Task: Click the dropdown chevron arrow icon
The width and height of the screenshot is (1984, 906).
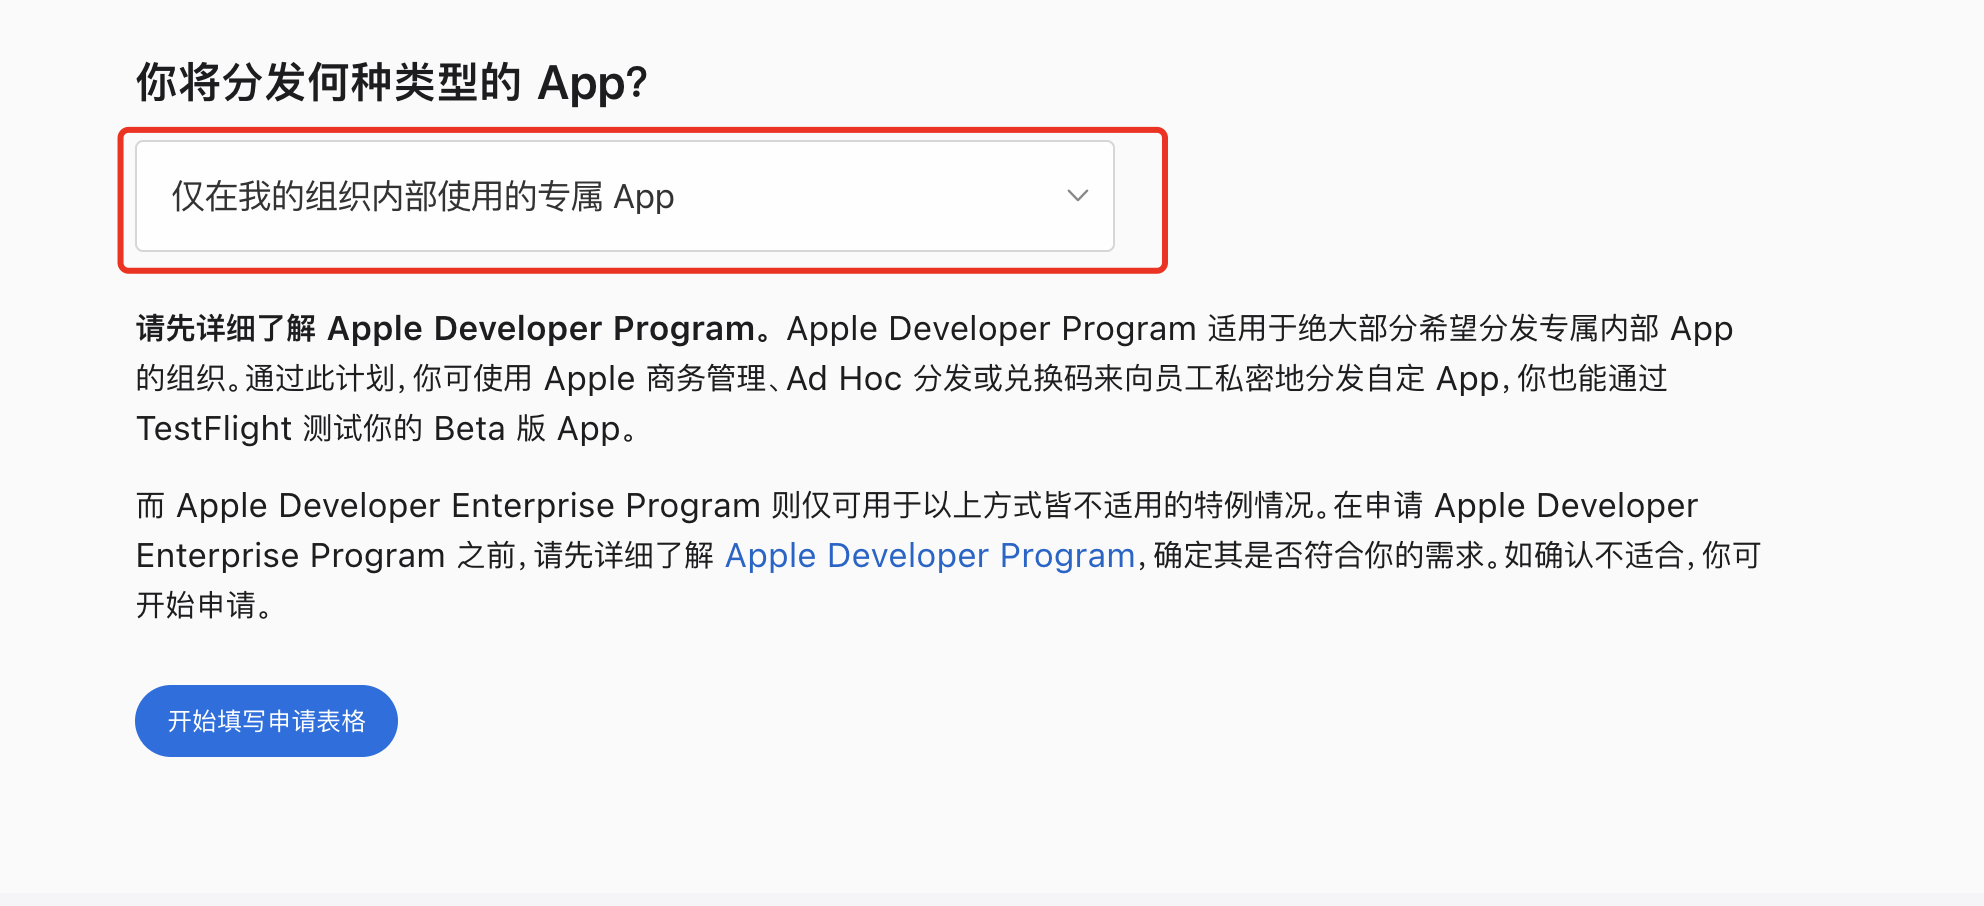Action: click(1077, 196)
